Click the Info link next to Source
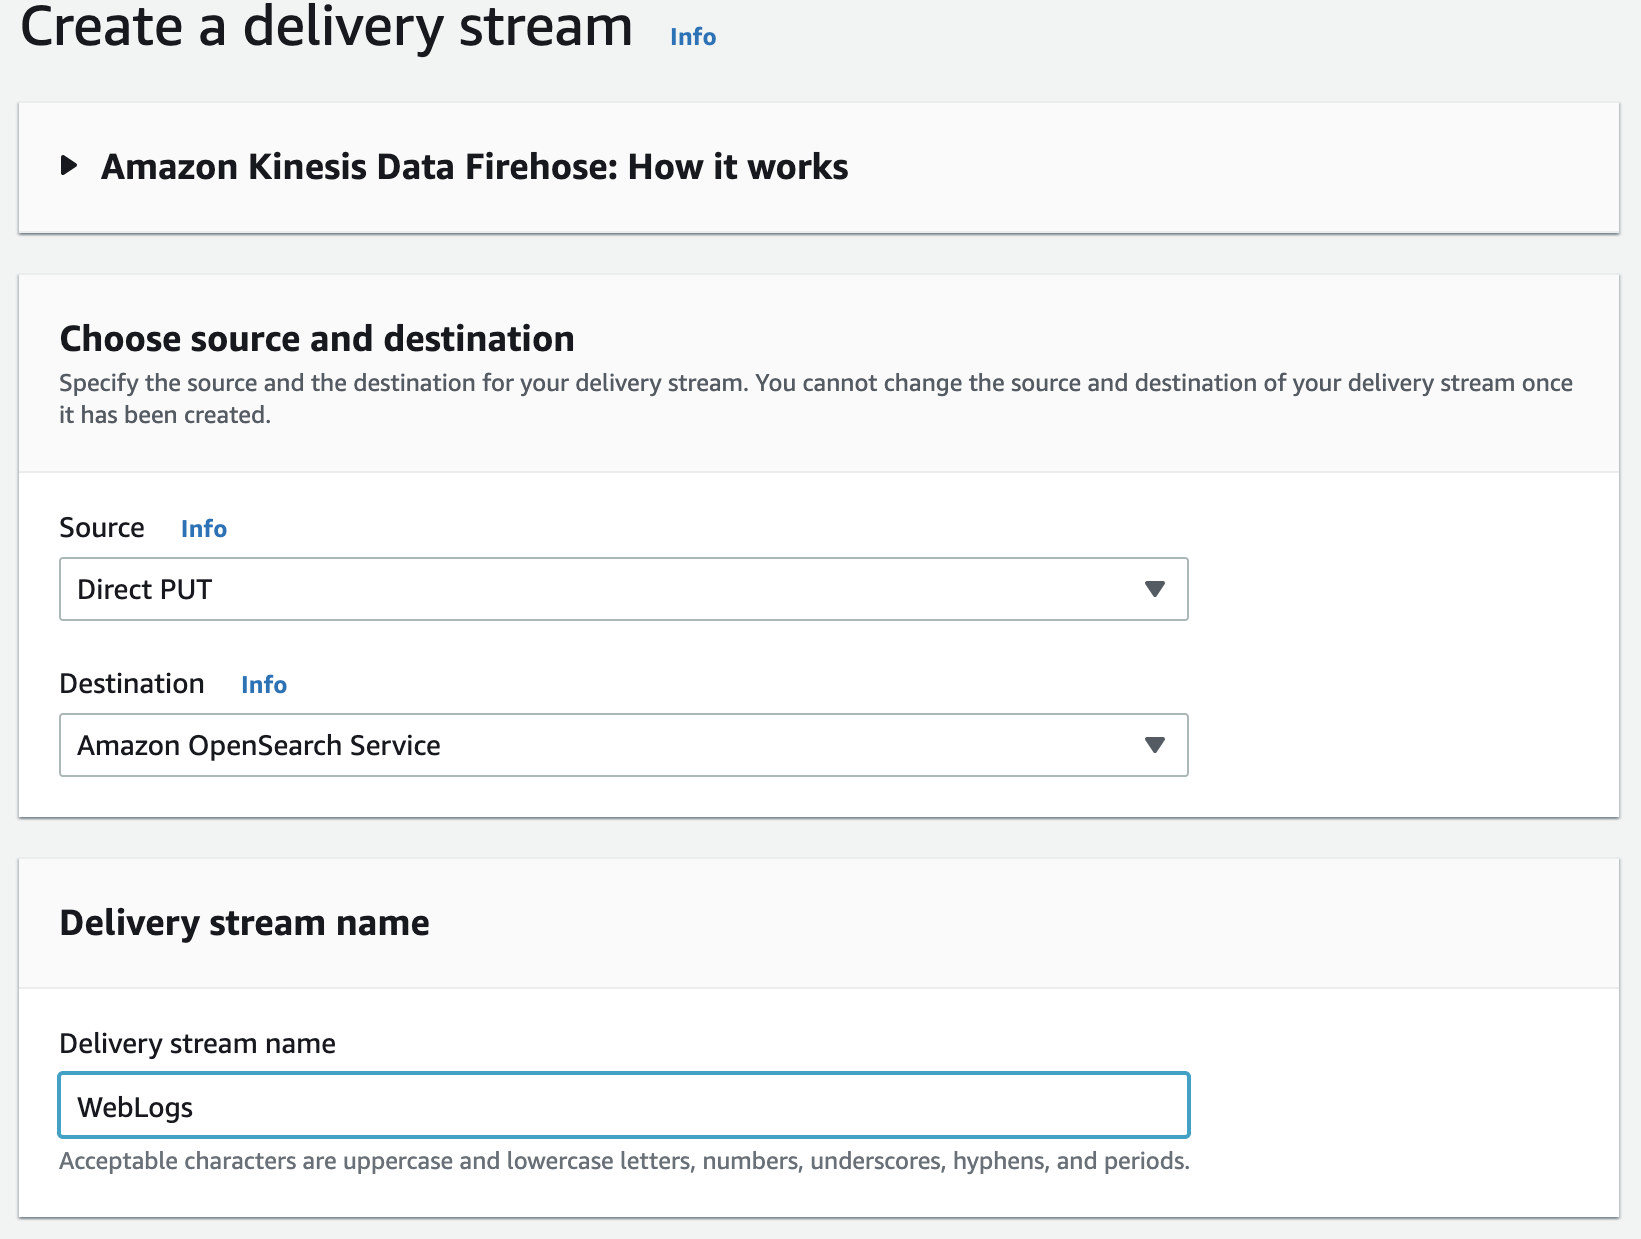The width and height of the screenshot is (1641, 1239). click(204, 529)
